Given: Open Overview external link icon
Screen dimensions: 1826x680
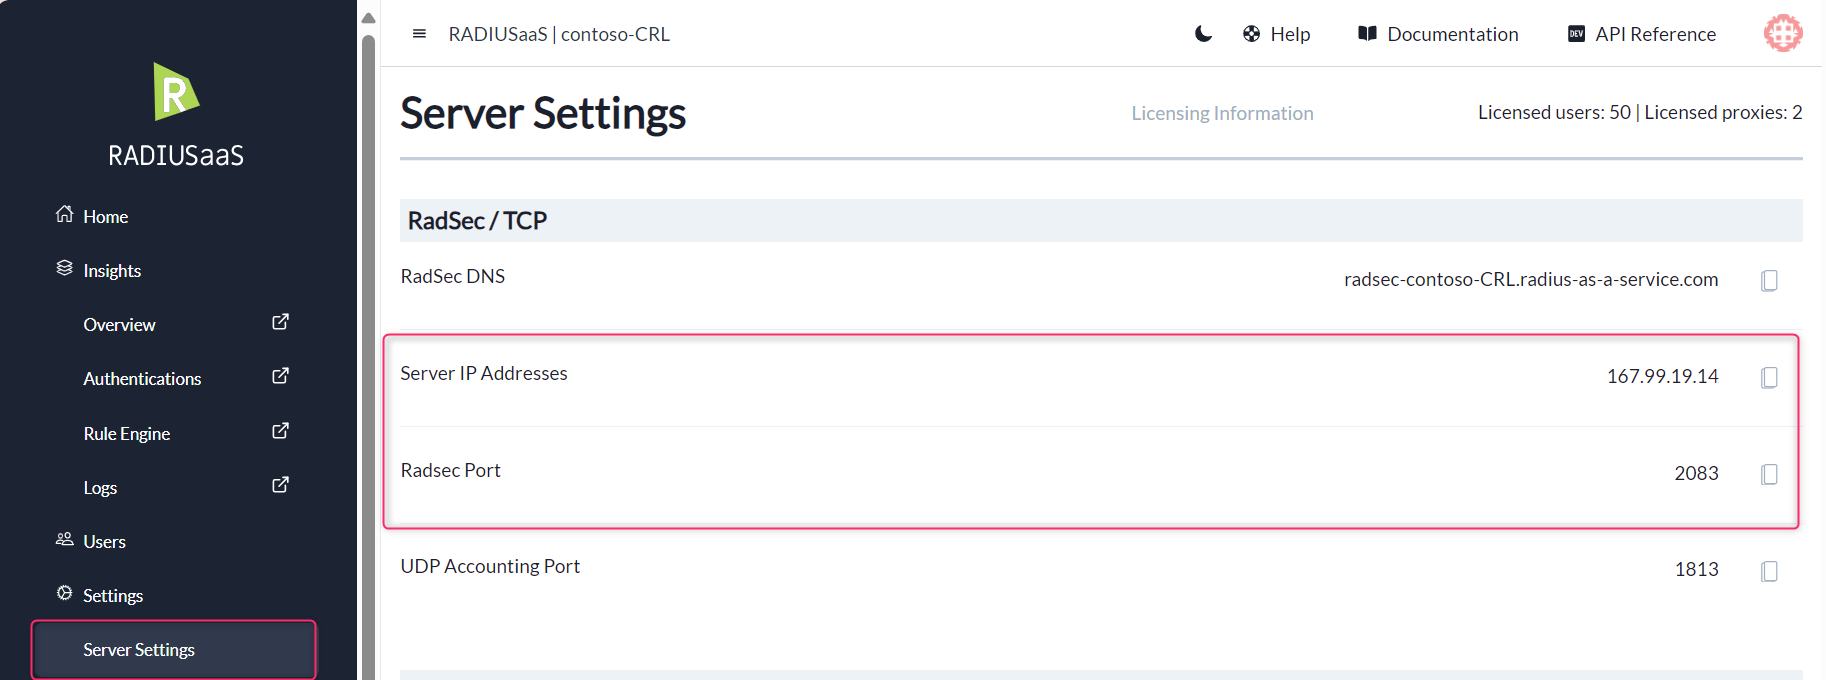Looking at the screenshot, I should pyautogui.click(x=281, y=322).
